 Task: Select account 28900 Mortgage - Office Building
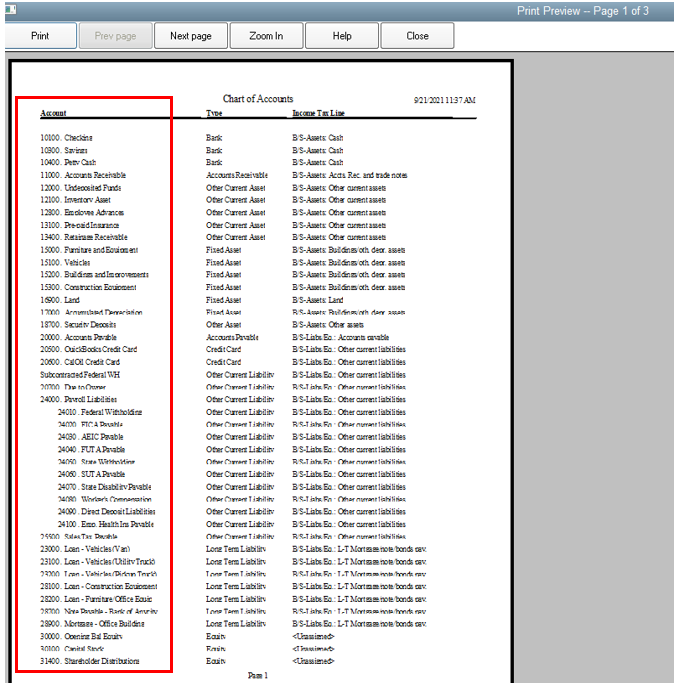(92, 624)
